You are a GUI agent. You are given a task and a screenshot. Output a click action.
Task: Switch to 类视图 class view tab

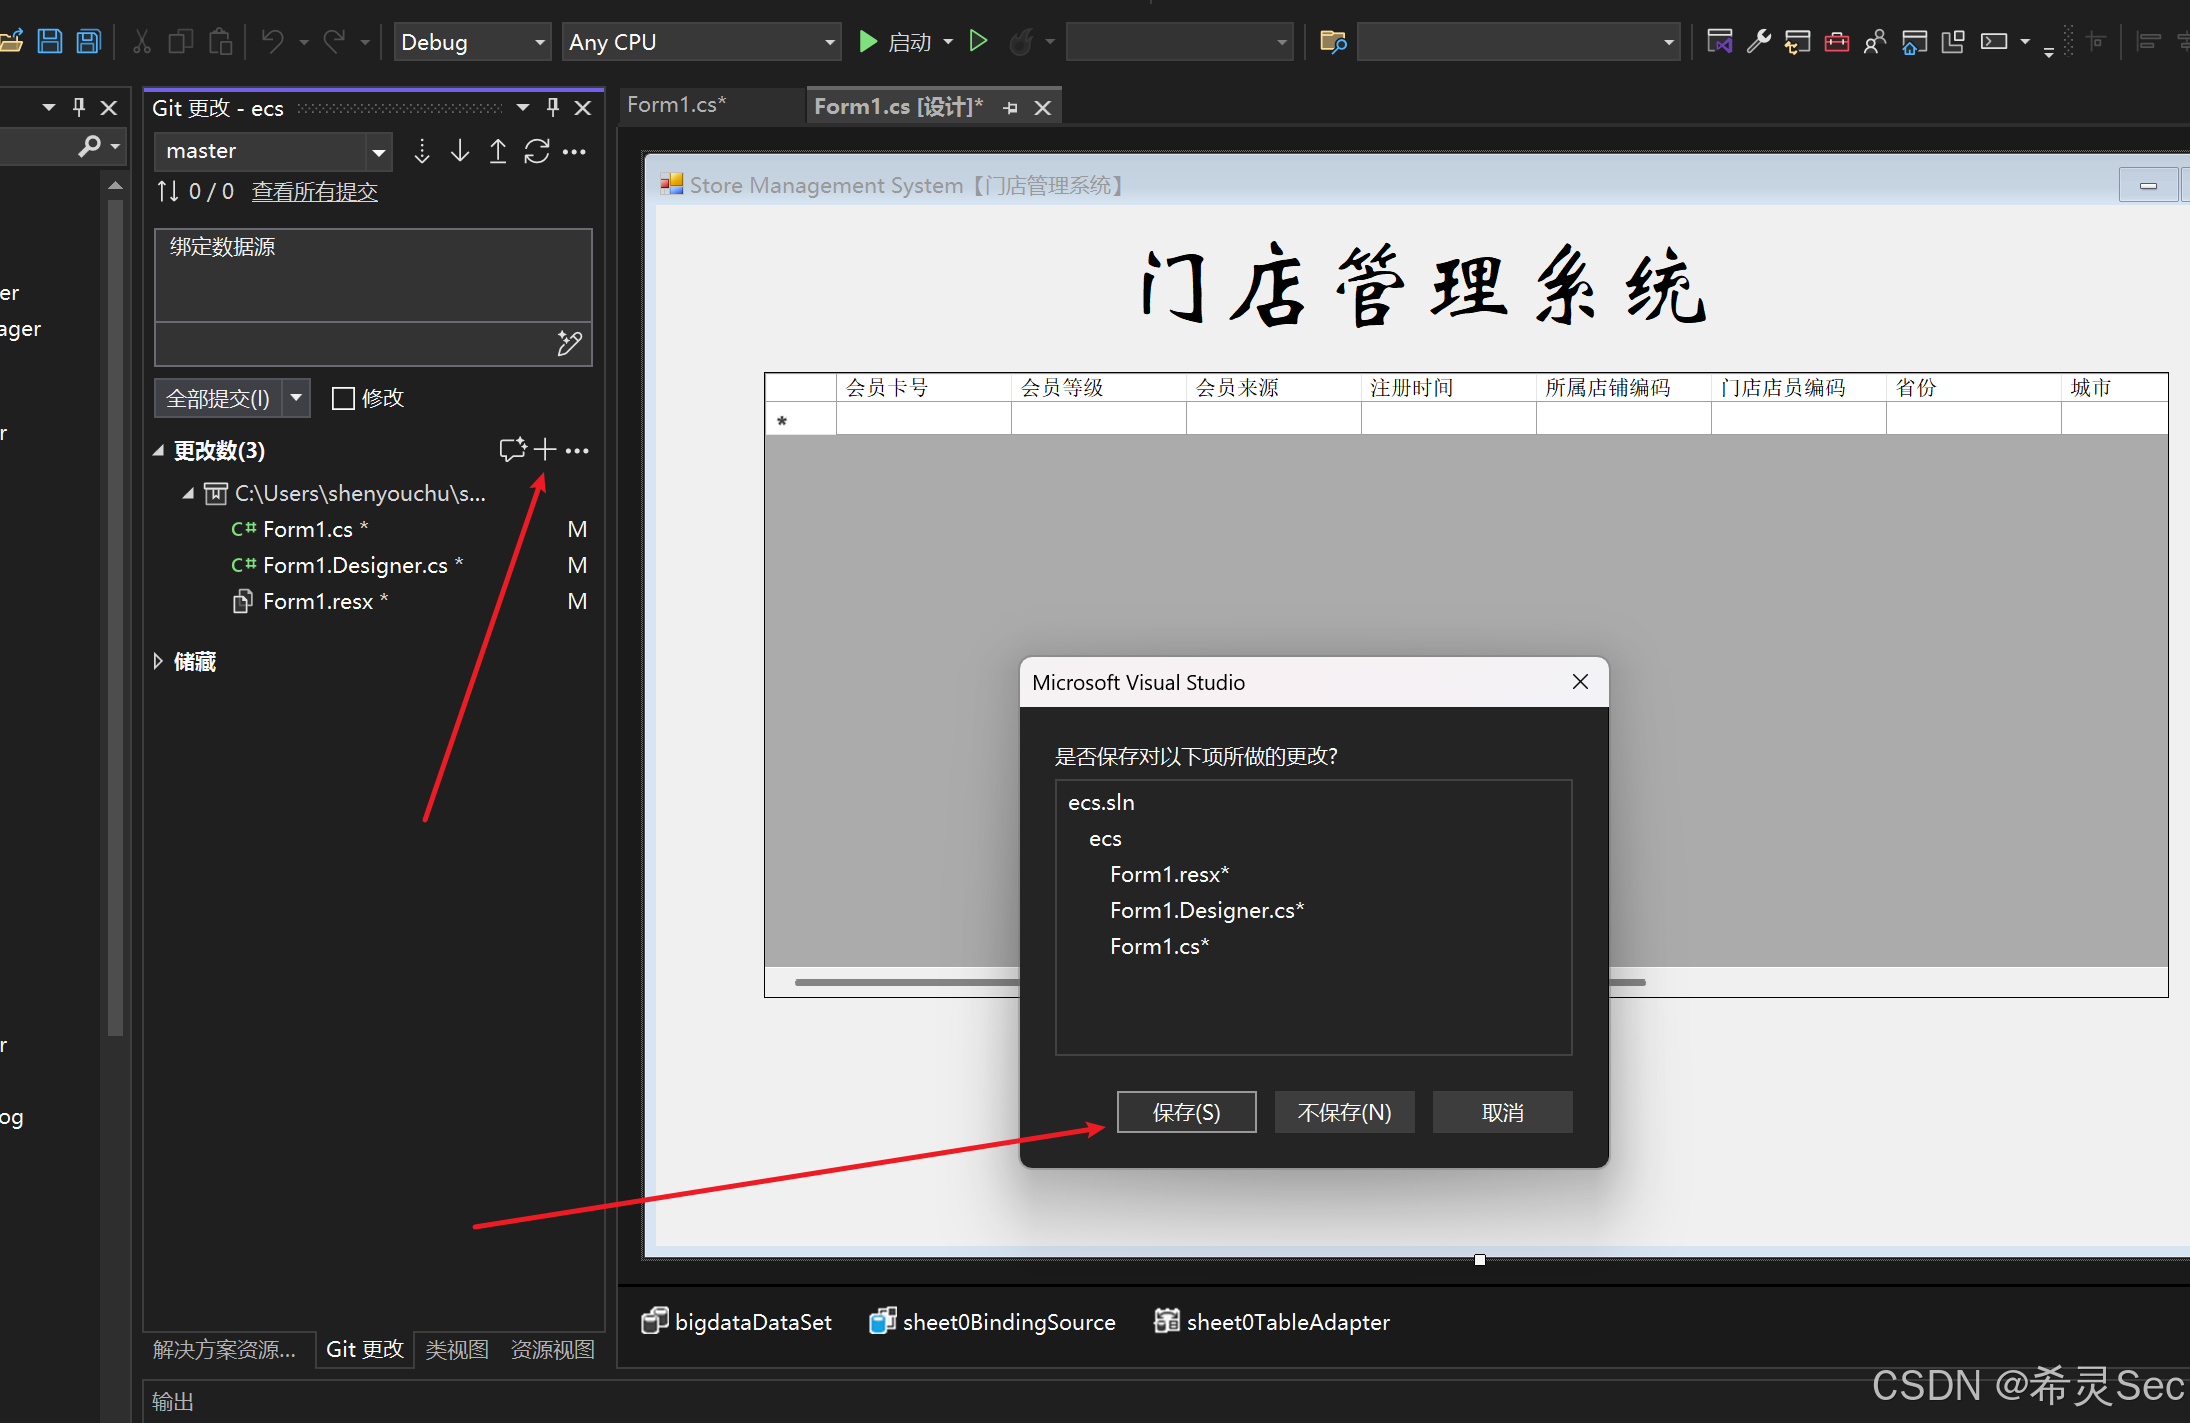pyautogui.click(x=457, y=1349)
